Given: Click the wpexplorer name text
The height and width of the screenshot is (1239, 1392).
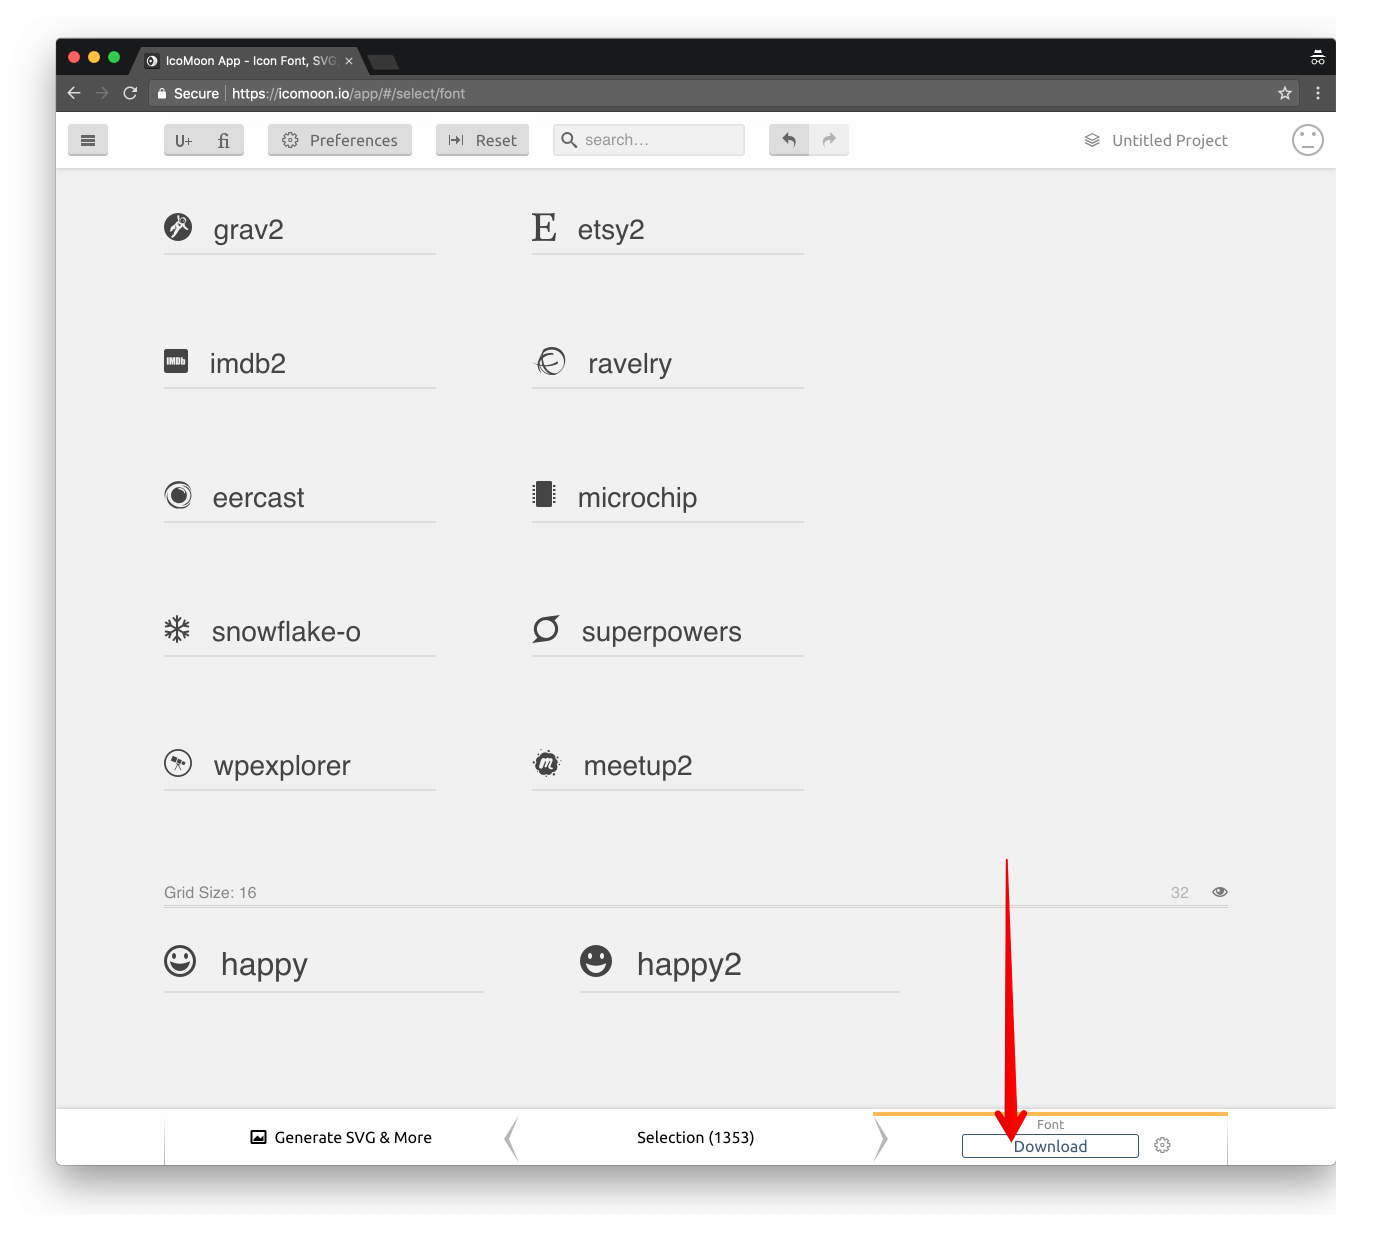Looking at the screenshot, I should click(282, 766).
